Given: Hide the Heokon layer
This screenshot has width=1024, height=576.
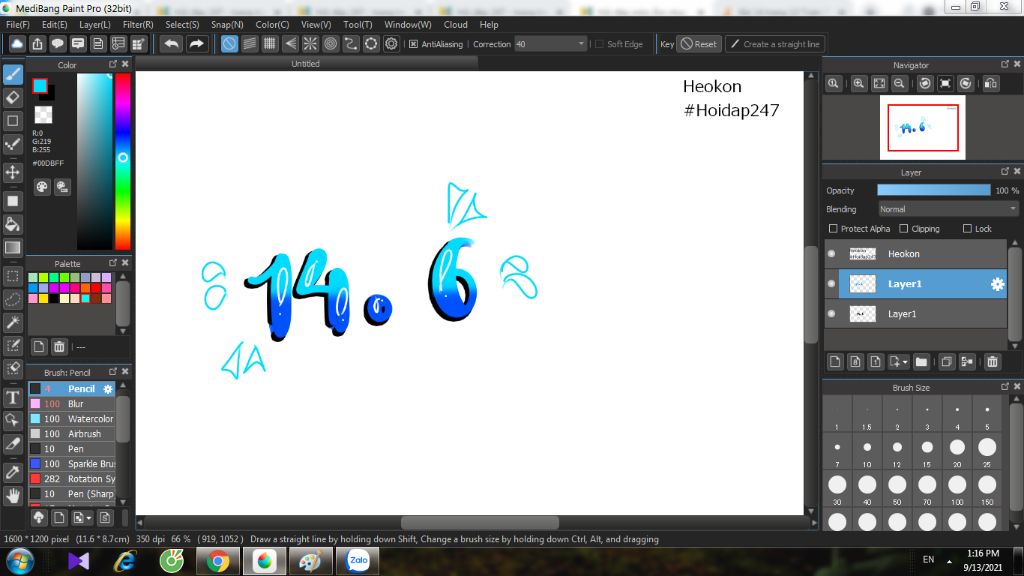Looking at the screenshot, I should [x=831, y=253].
